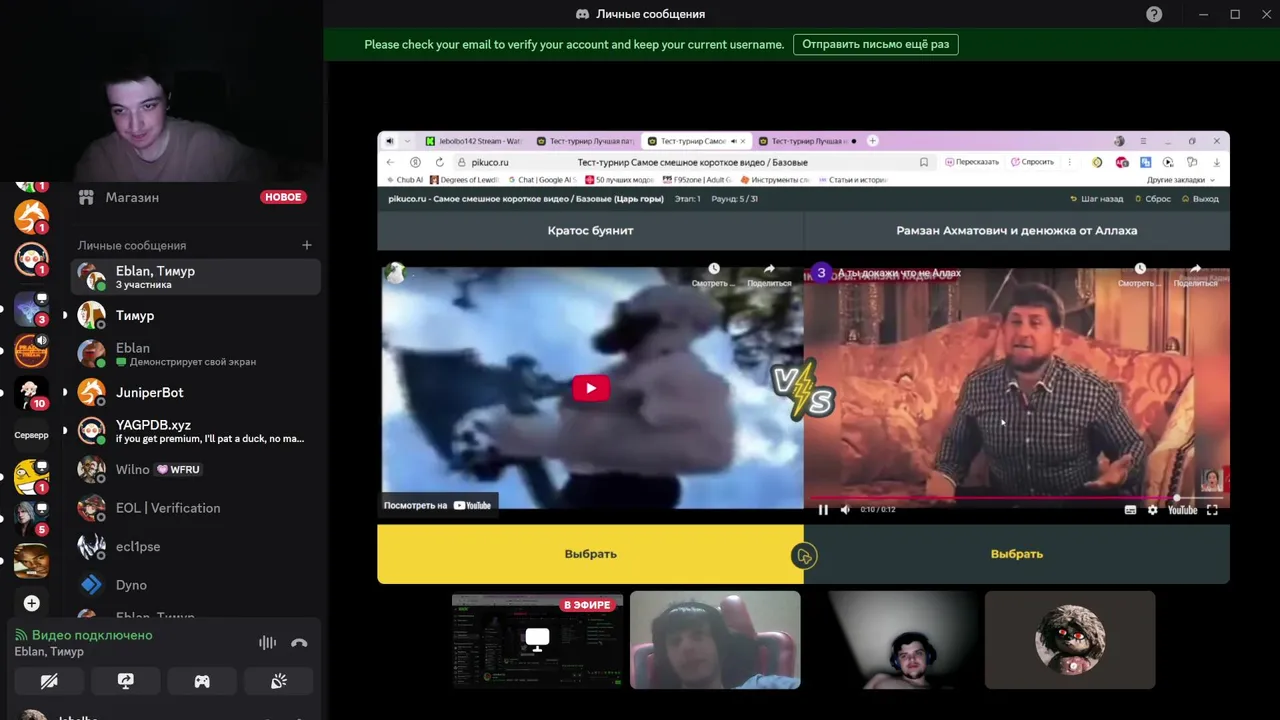
Task: Select red-chair webcam participant tile
Action: [715, 640]
